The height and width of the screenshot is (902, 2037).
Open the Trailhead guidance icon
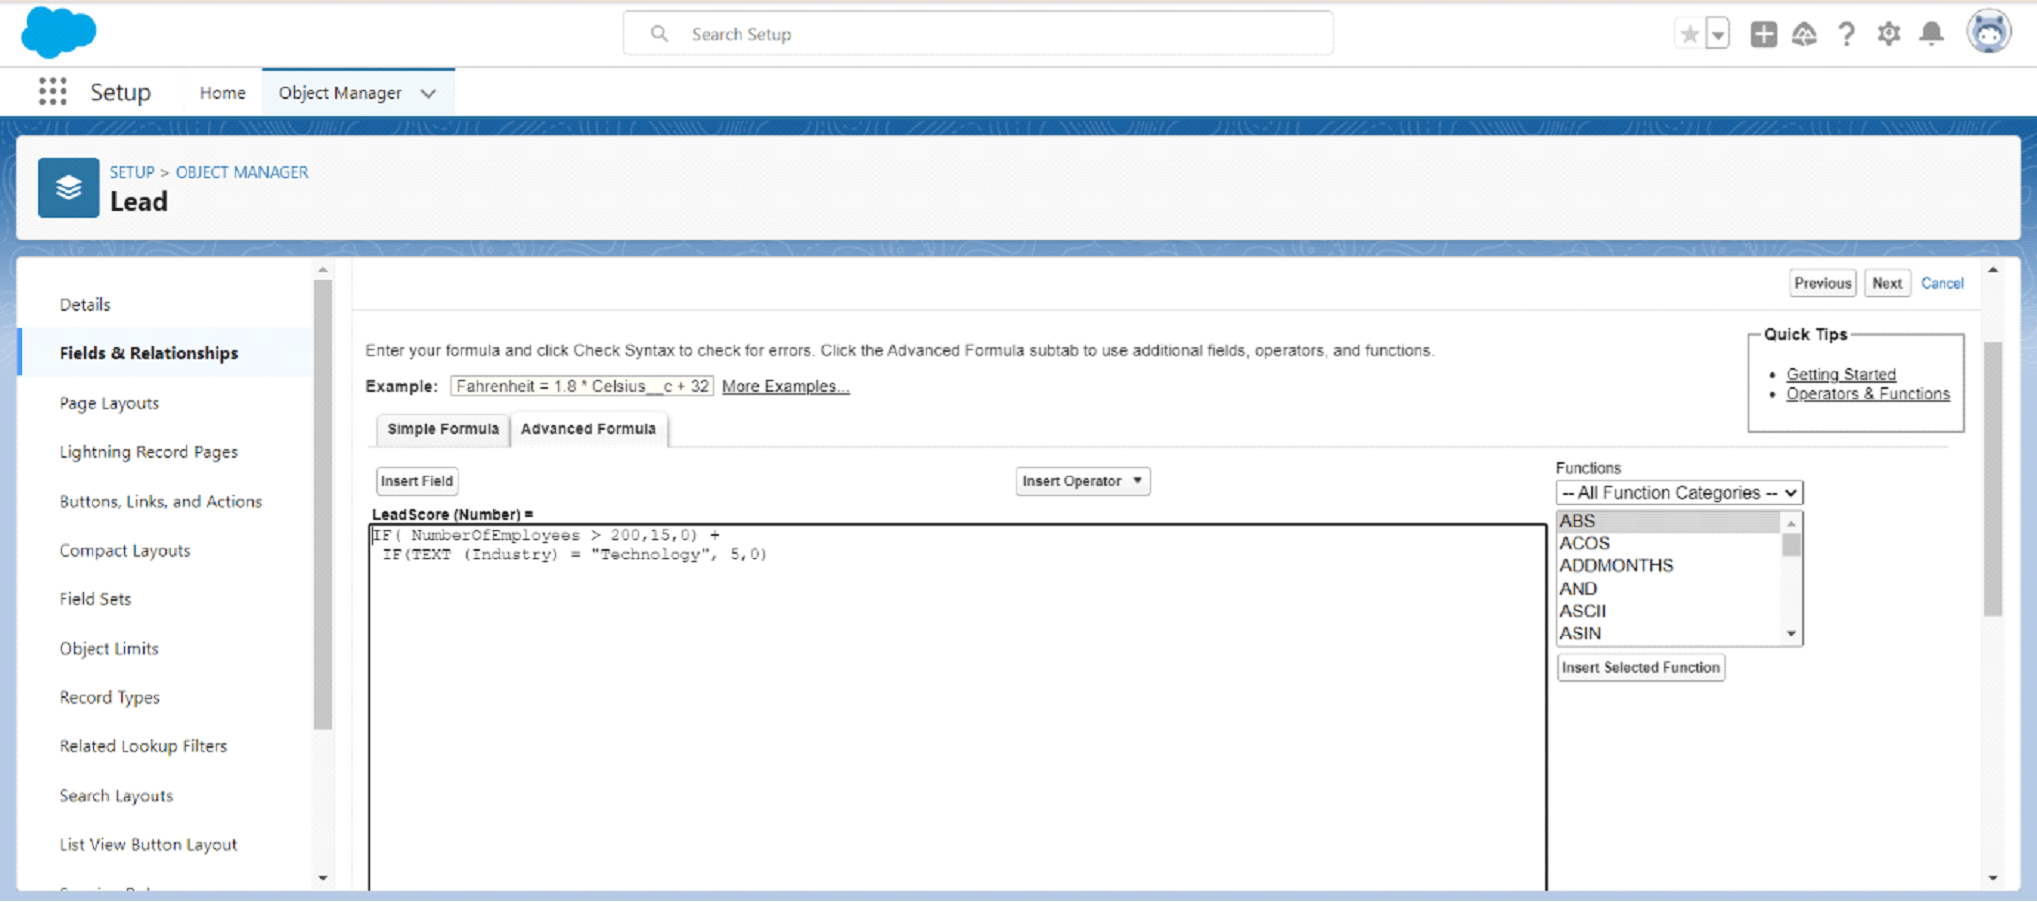pyautogui.click(x=1804, y=34)
